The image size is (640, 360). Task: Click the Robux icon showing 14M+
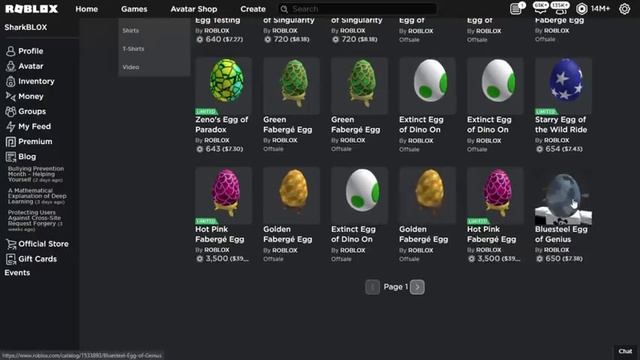[582, 9]
